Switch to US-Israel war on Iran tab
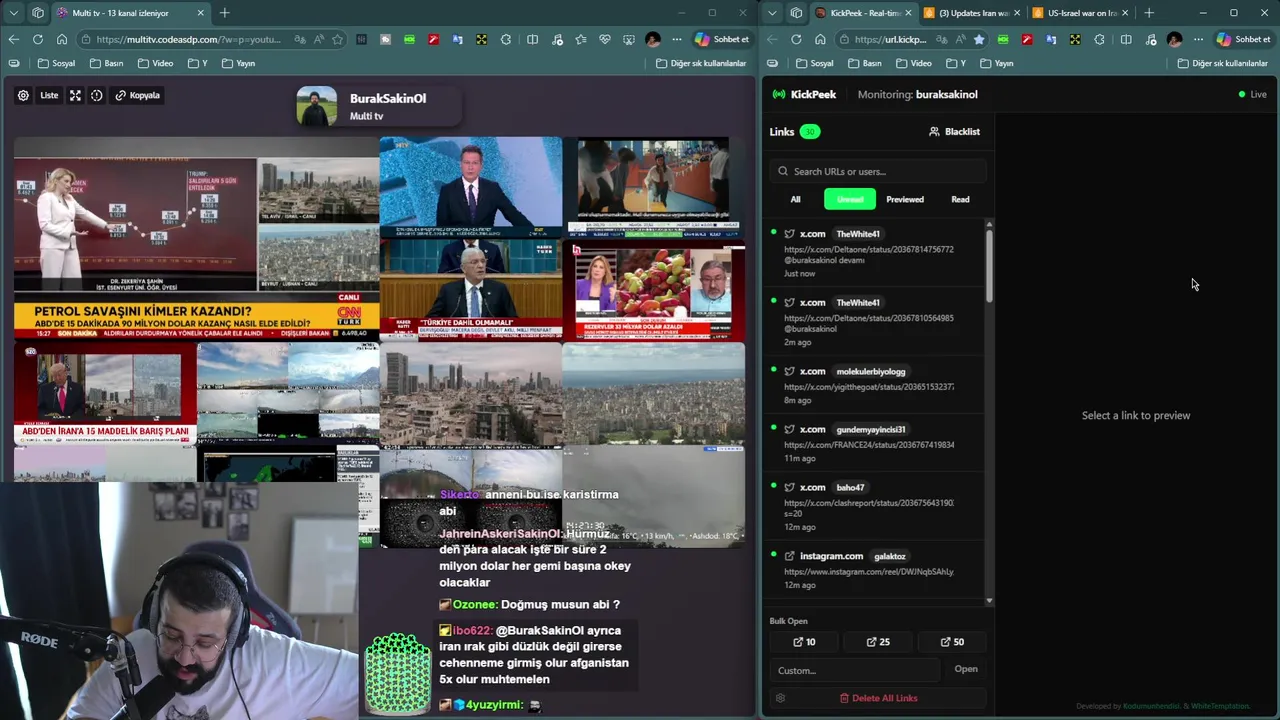1280x720 pixels. [1081, 13]
